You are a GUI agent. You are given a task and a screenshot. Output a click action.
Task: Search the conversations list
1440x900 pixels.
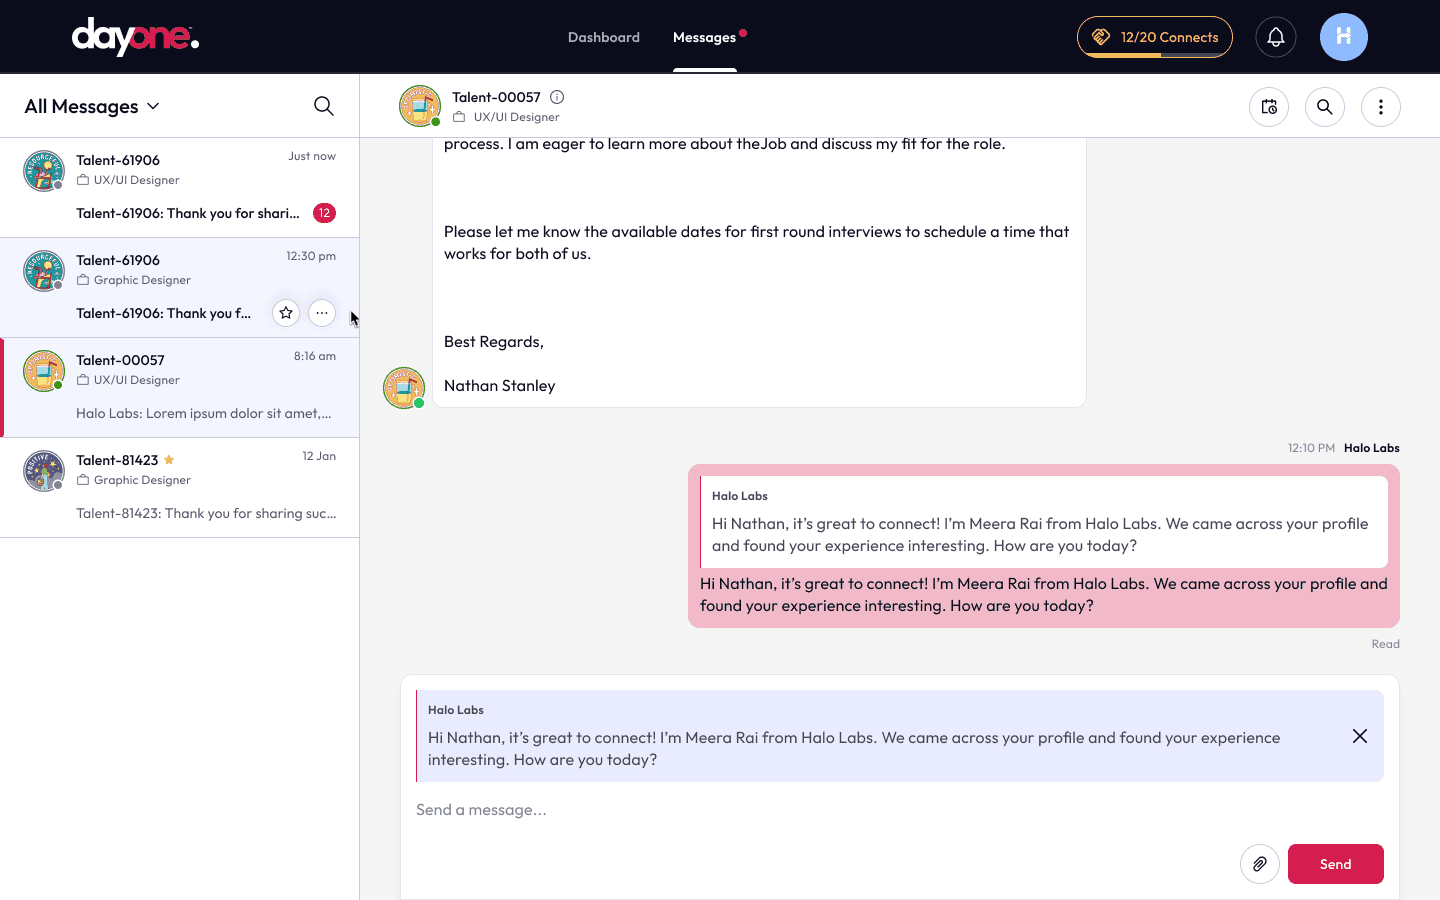point(324,106)
